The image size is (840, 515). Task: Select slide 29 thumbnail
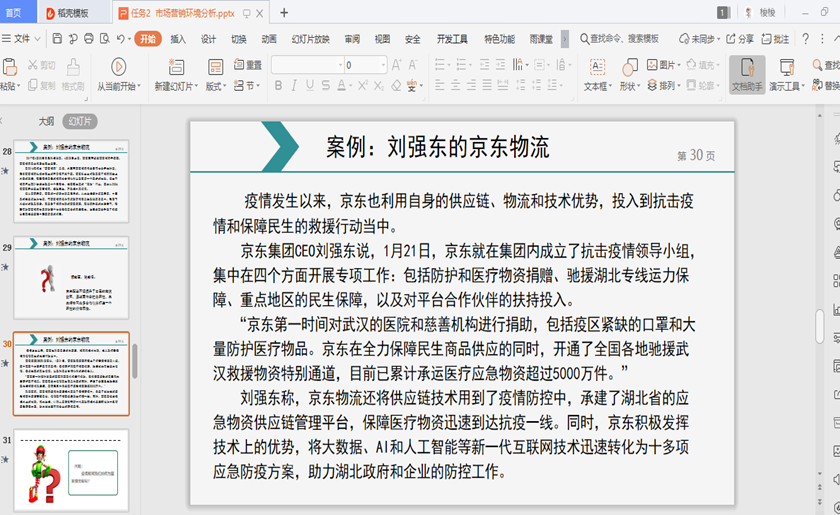pyautogui.click(x=71, y=277)
